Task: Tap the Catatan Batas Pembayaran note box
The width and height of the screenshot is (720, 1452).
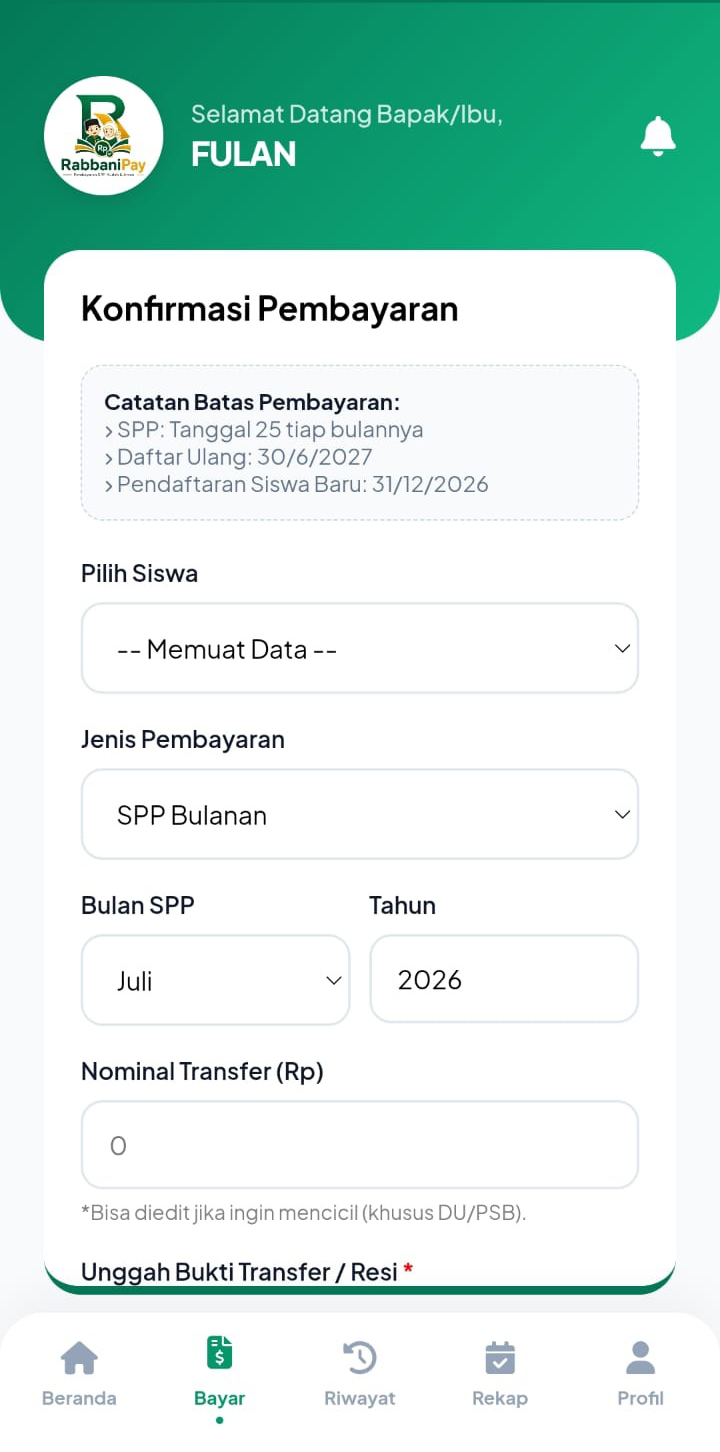Action: (x=360, y=443)
